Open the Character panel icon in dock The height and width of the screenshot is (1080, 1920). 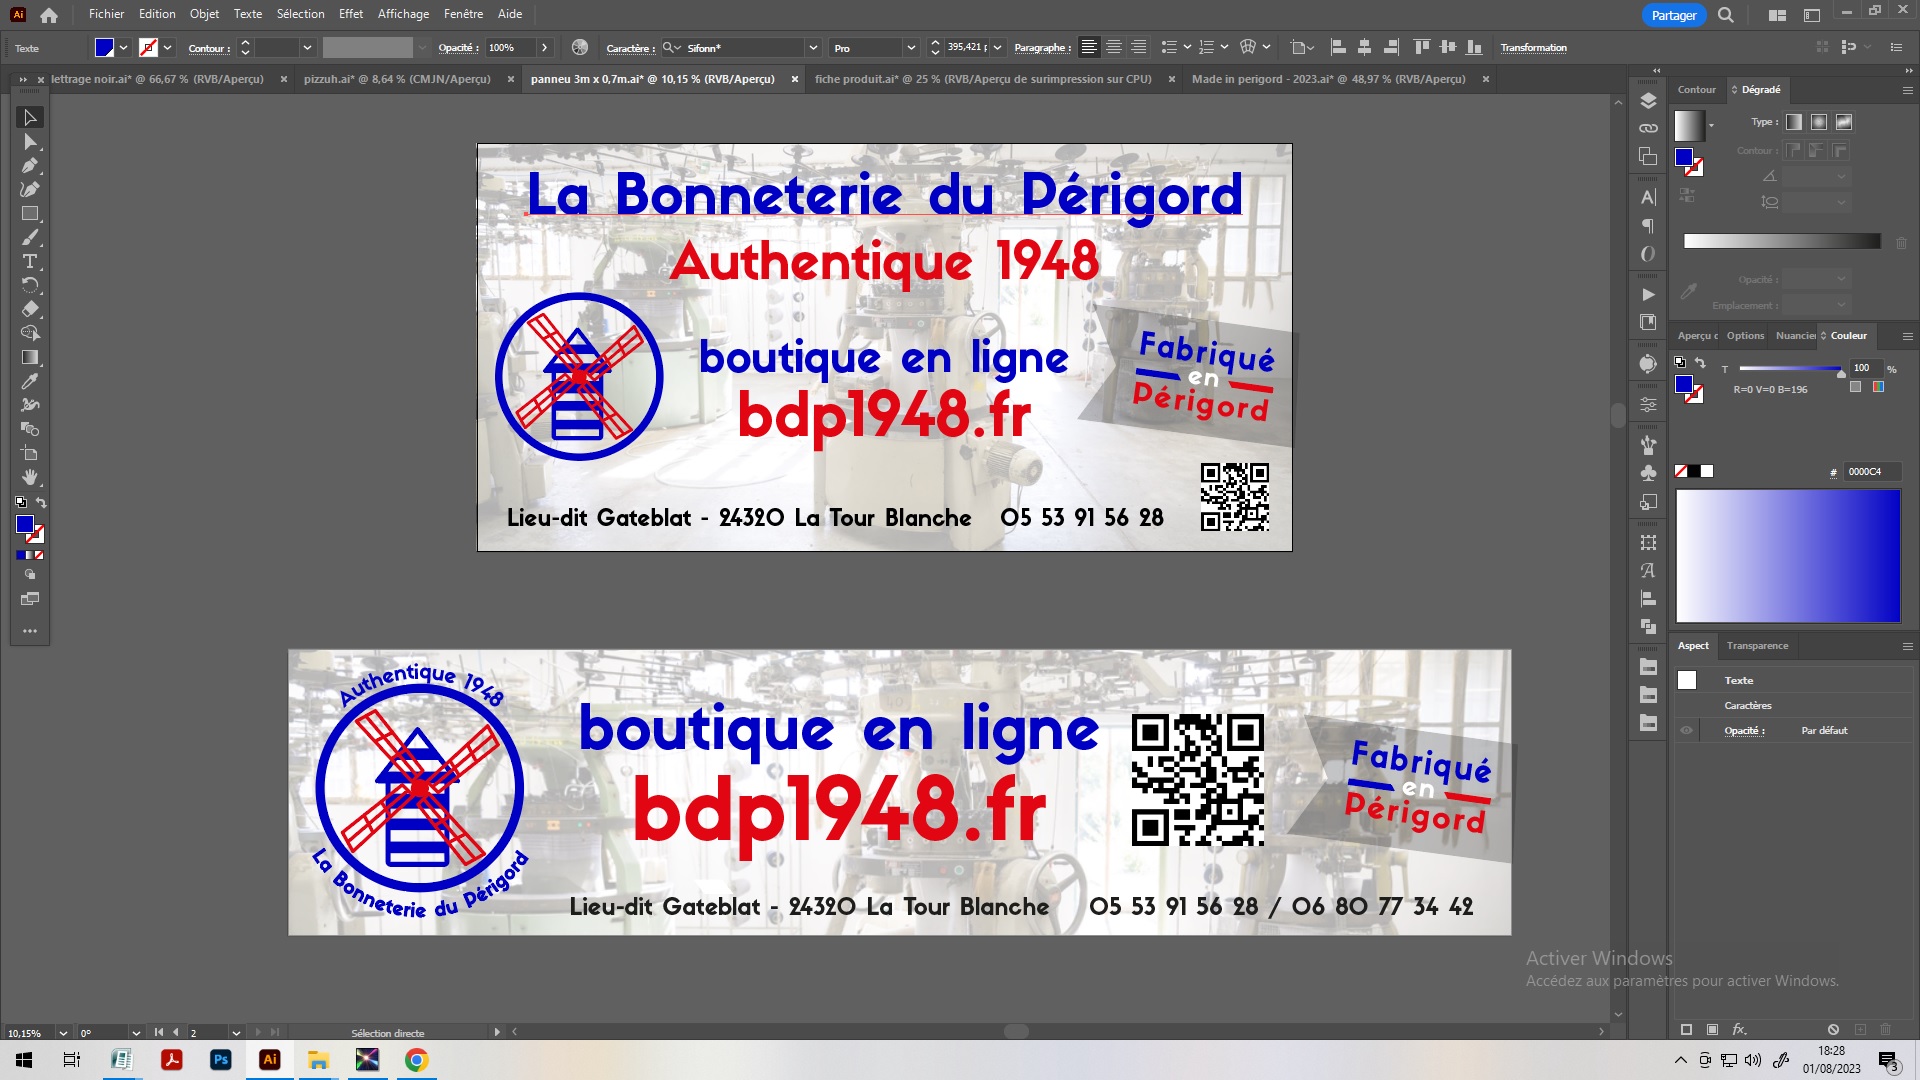point(1648,197)
